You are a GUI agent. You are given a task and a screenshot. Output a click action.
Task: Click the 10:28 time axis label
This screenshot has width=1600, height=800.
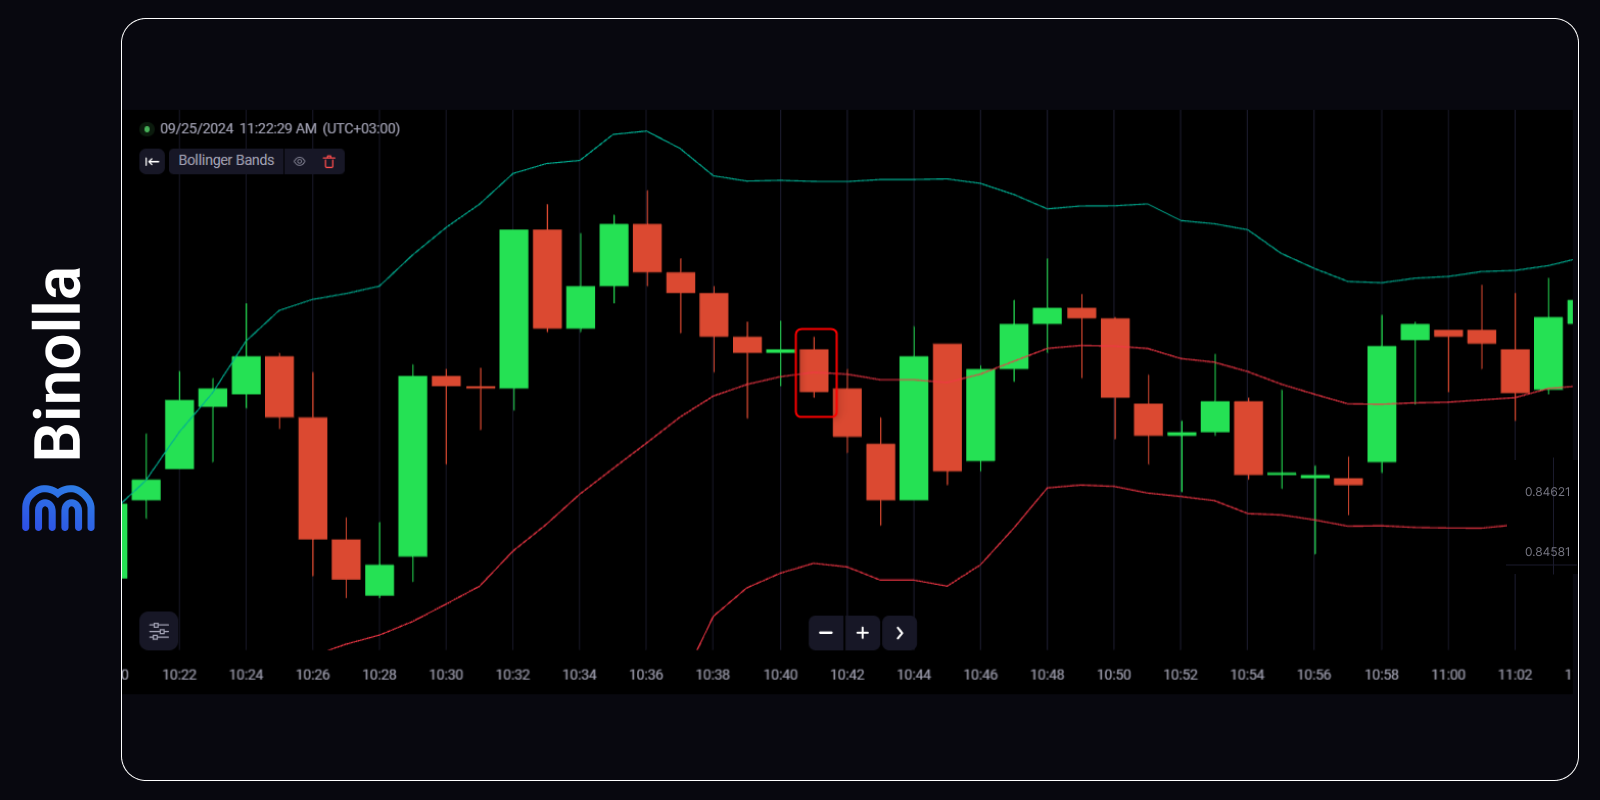point(380,675)
